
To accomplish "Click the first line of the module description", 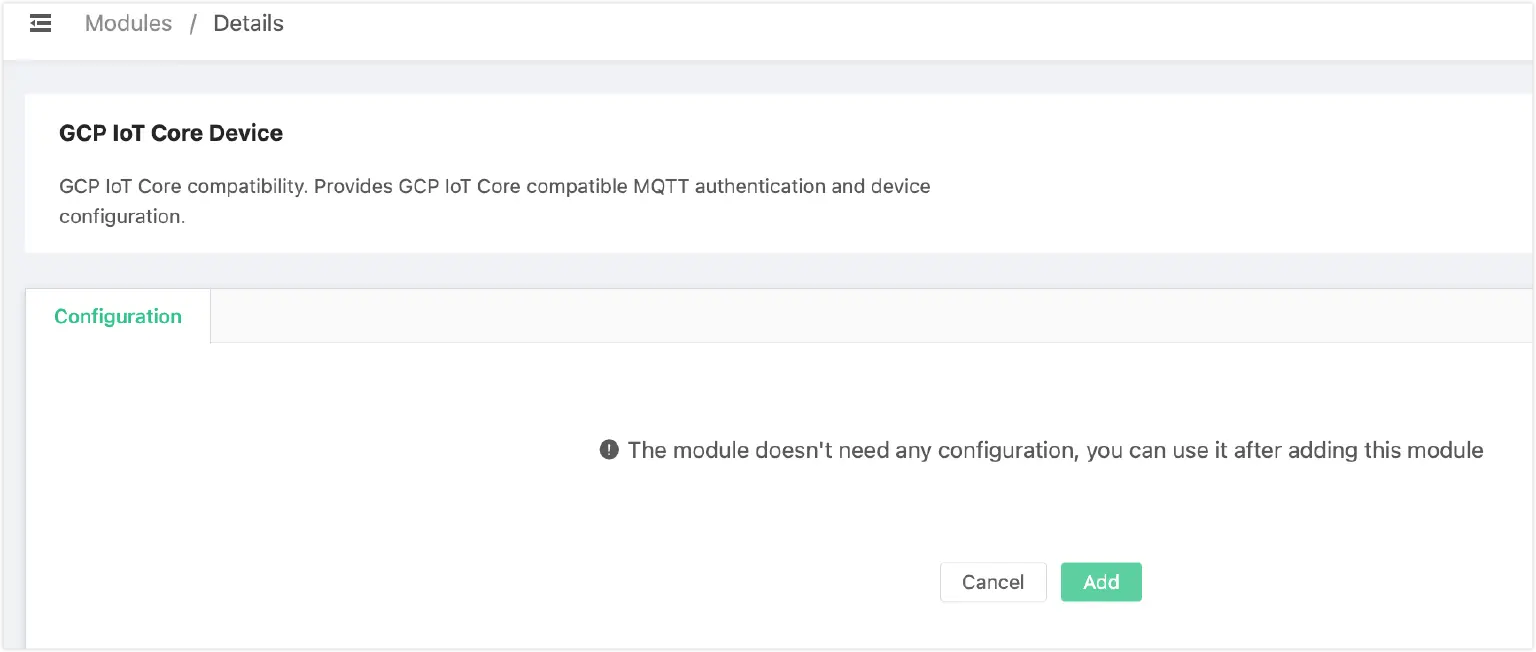I will click(494, 187).
